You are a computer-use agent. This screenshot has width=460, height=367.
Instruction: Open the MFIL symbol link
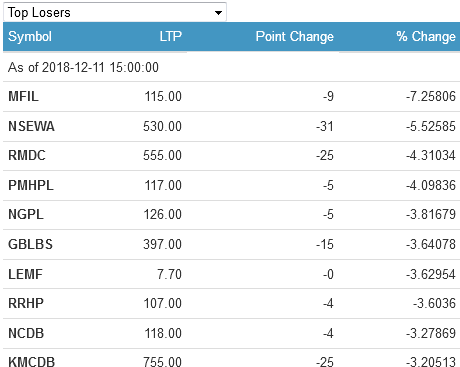click(23, 97)
